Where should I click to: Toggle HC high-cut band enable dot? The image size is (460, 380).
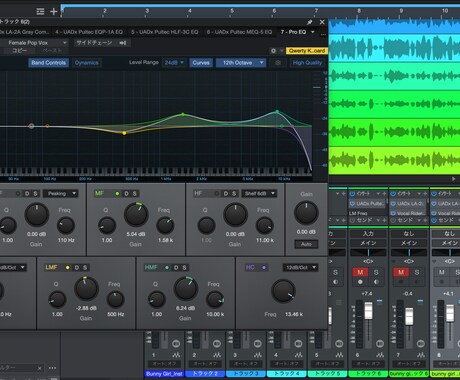point(264,267)
